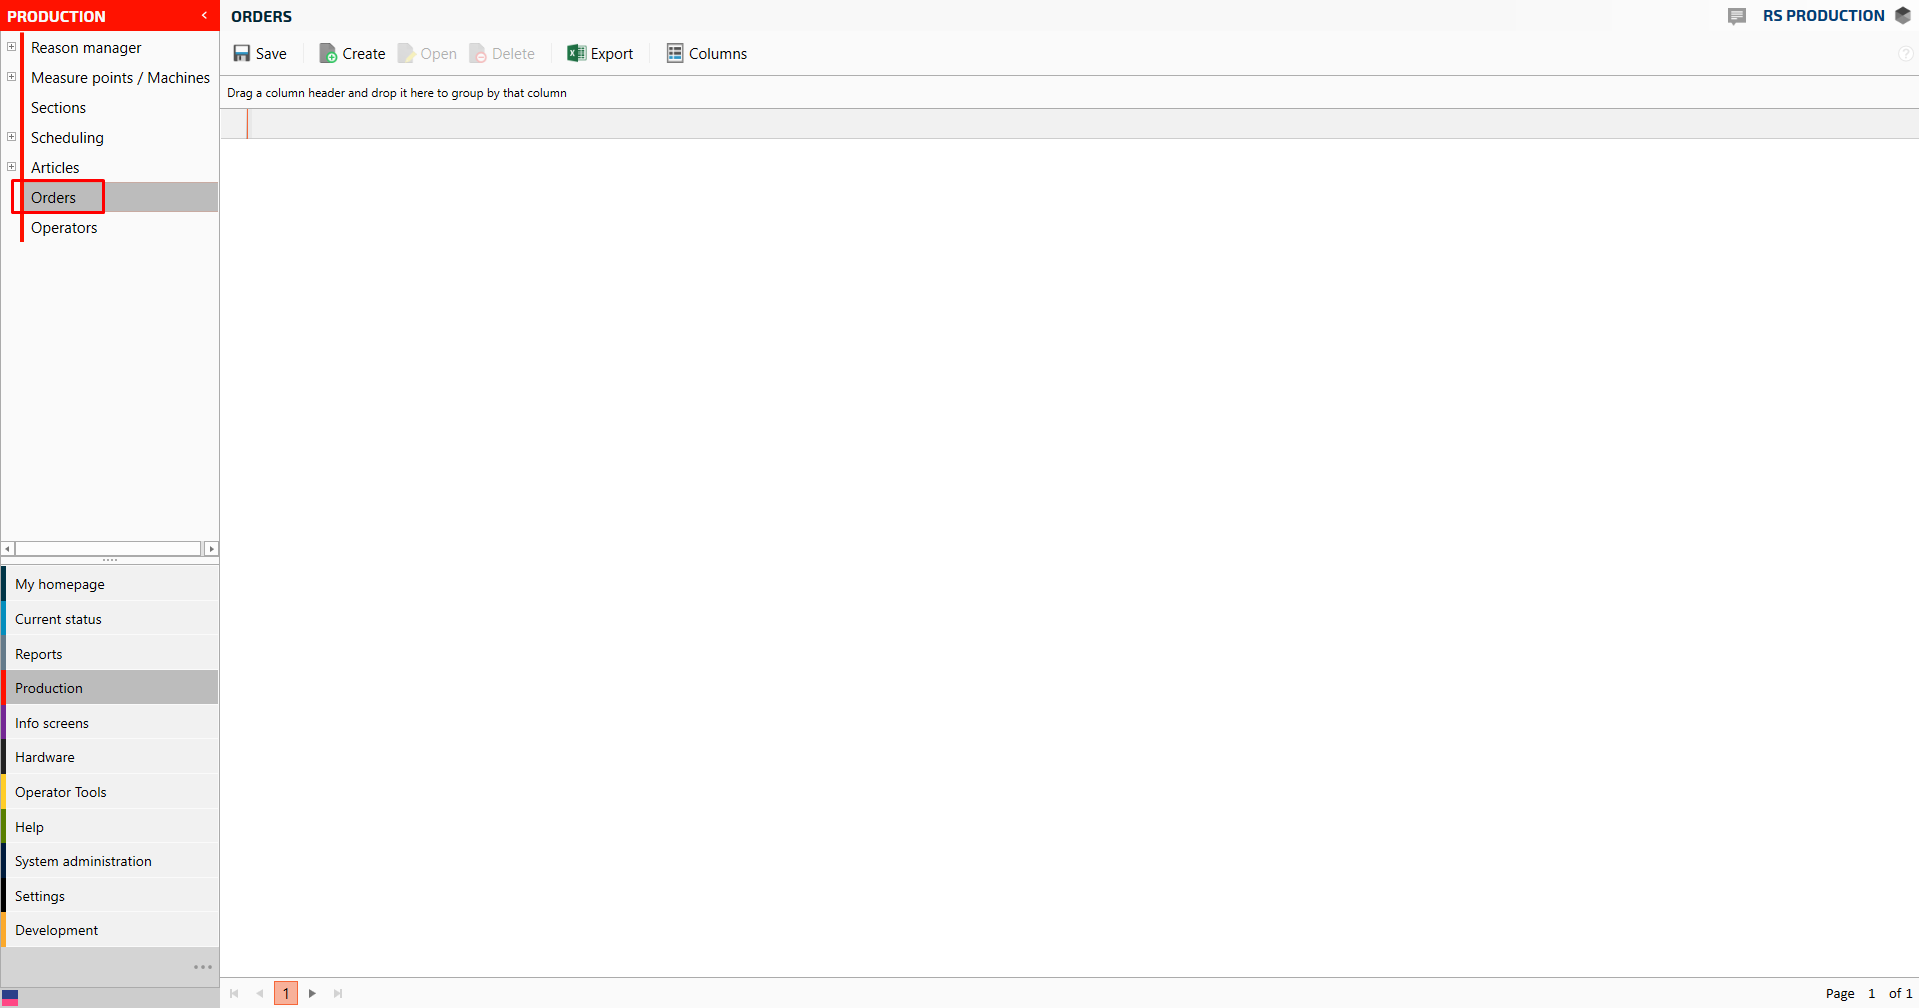Go to next page arrow
The image size is (1919, 1008).
(x=312, y=993)
